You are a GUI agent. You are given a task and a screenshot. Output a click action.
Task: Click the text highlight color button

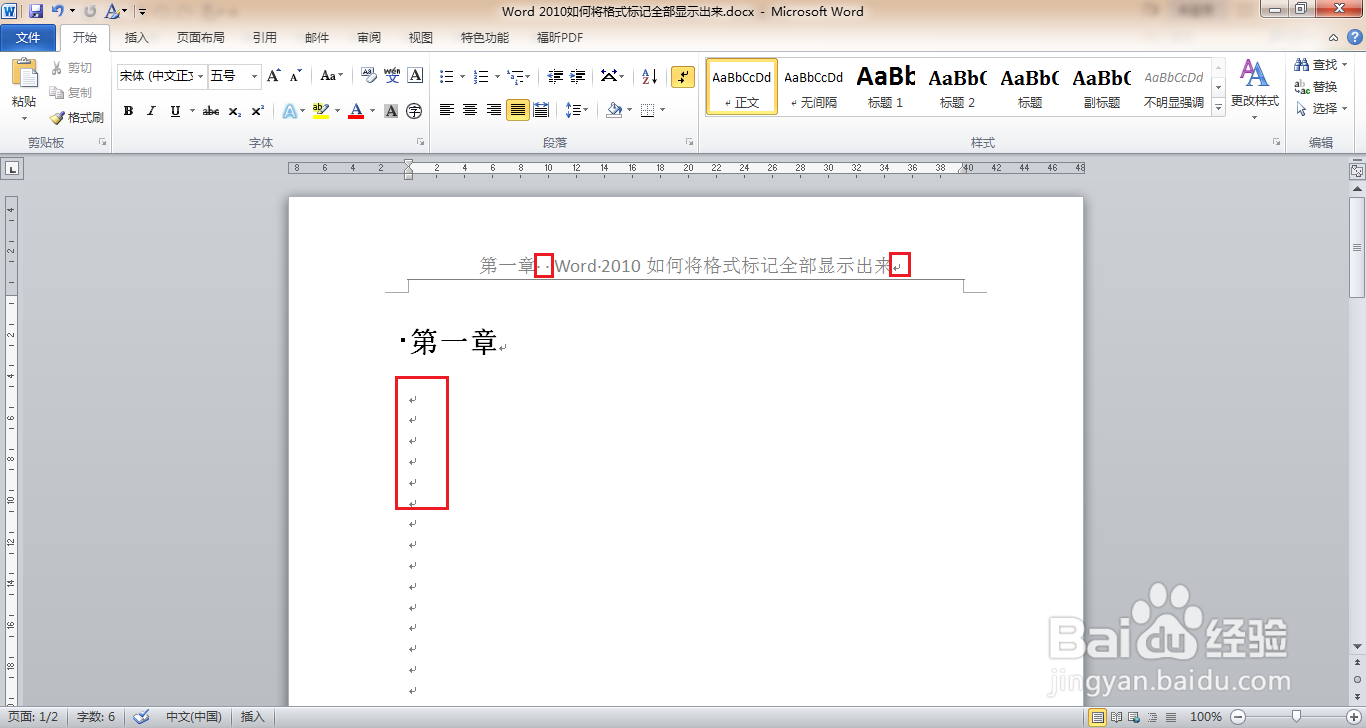pos(320,111)
